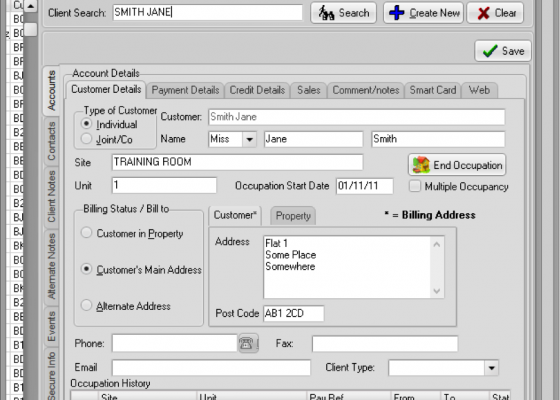Click the End Occupation house icon
Screen dimensions: 560x400
click(x=421, y=165)
